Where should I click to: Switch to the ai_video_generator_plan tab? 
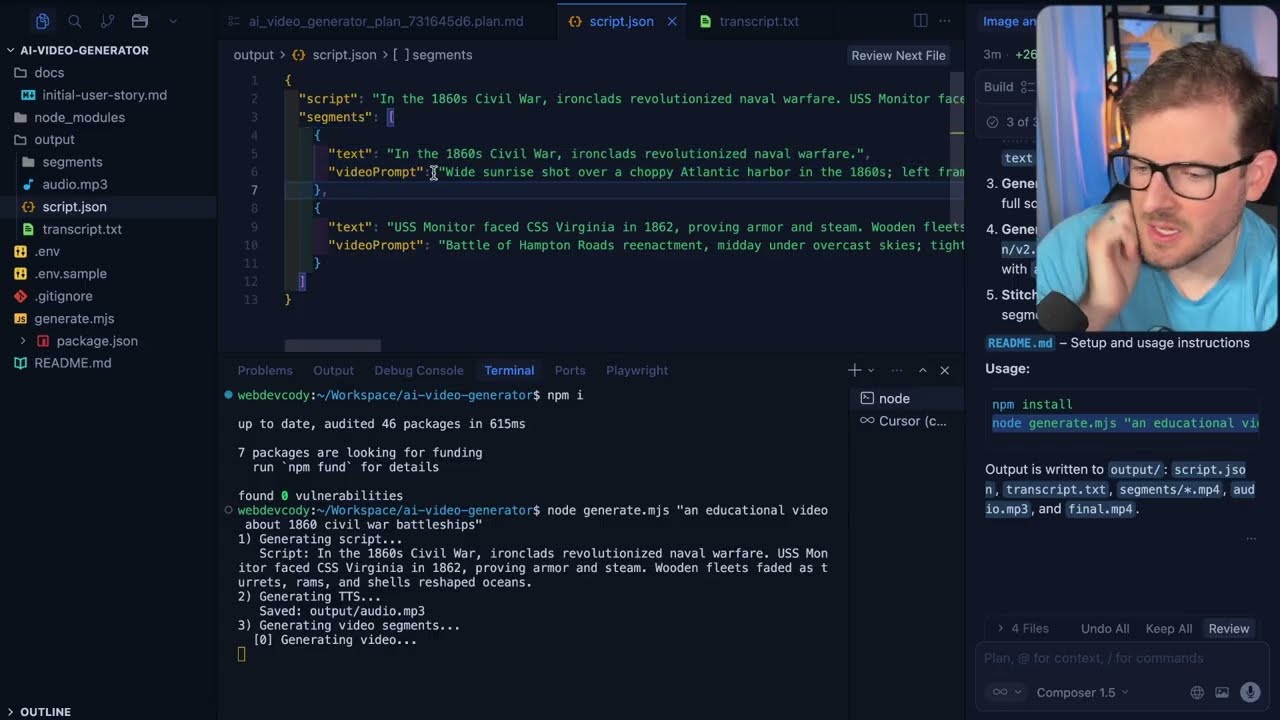[x=386, y=21]
